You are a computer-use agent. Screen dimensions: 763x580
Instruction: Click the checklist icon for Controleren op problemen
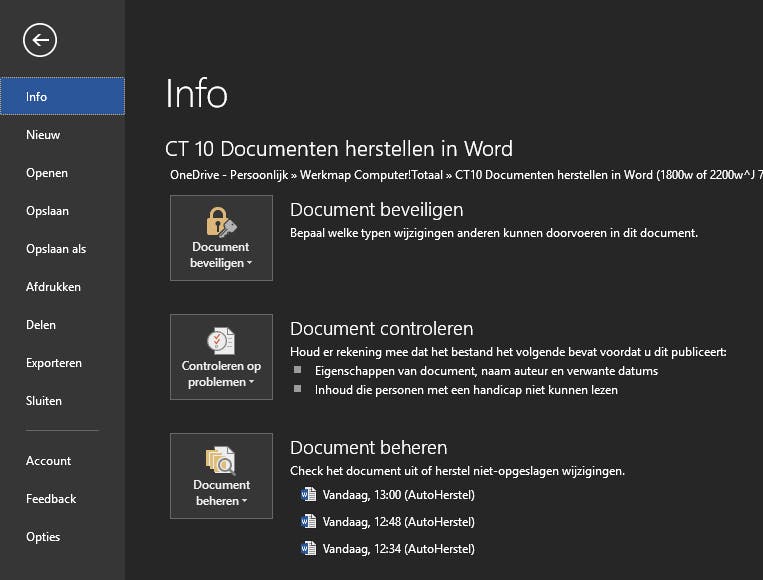(221, 341)
